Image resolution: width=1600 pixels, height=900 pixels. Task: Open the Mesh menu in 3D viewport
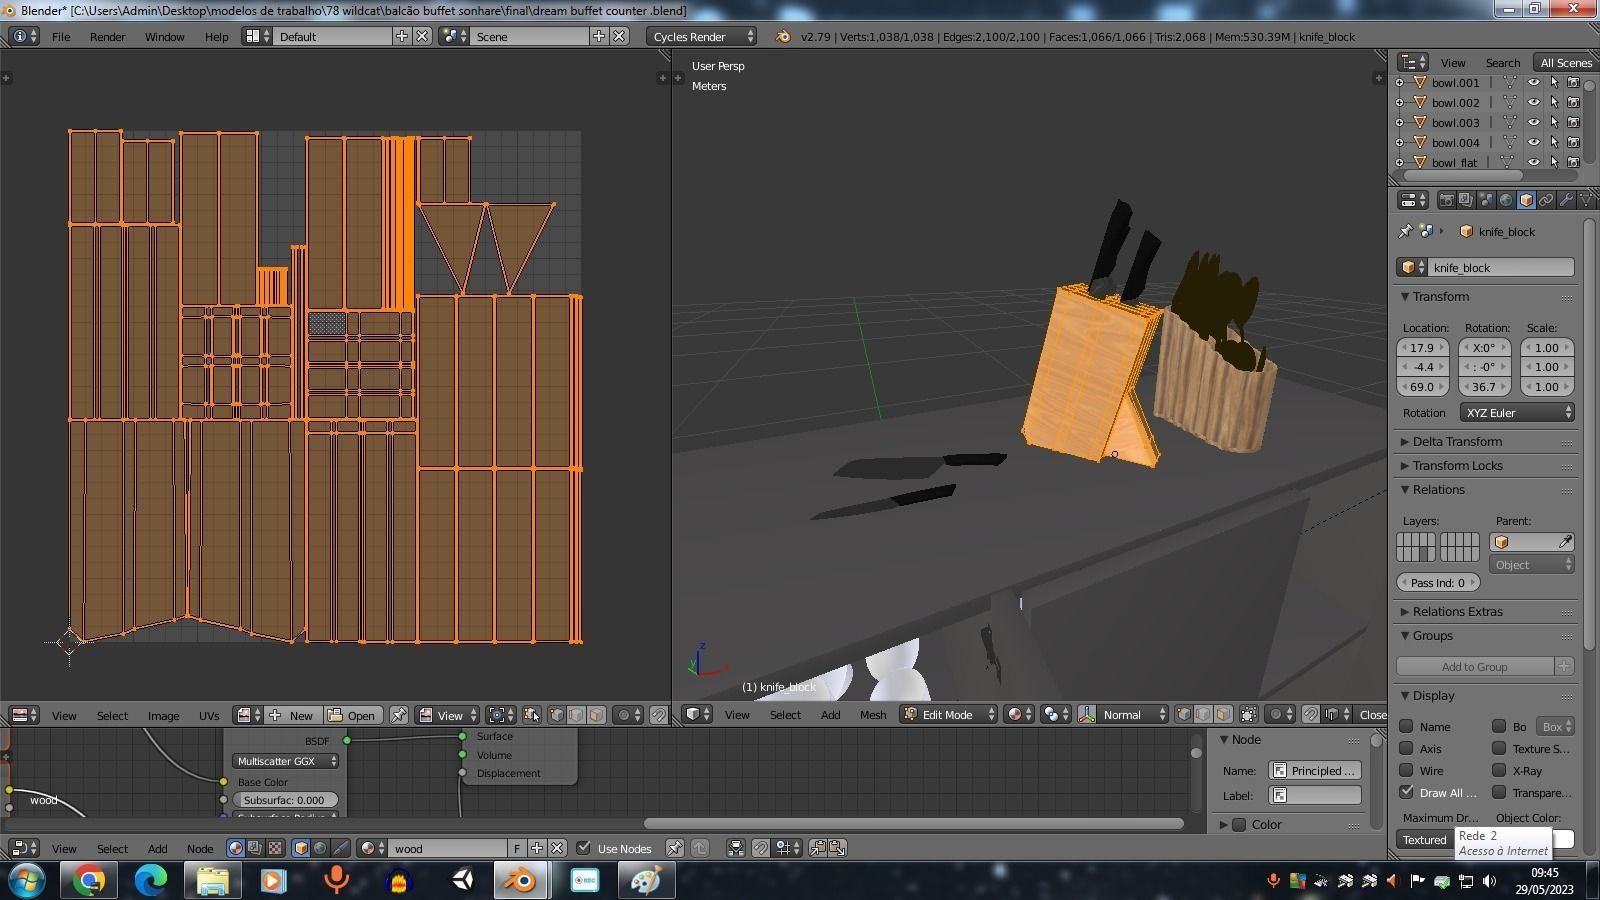pos(872,715)
